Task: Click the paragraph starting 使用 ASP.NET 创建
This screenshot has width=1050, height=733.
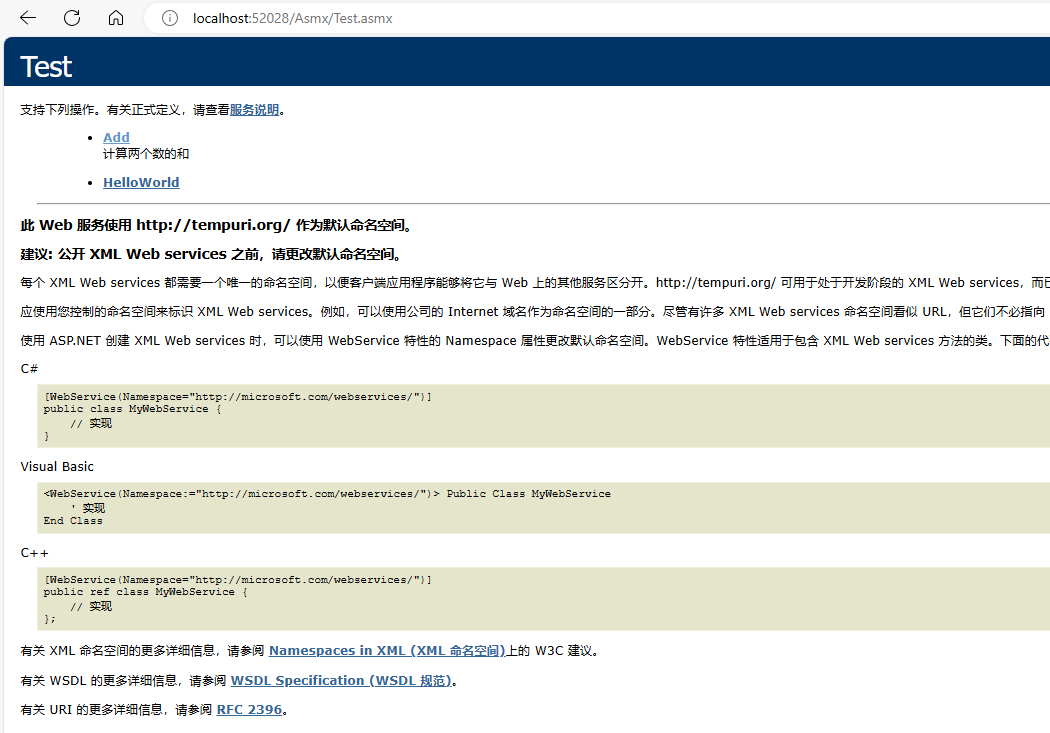Action: tap(535, 341)
